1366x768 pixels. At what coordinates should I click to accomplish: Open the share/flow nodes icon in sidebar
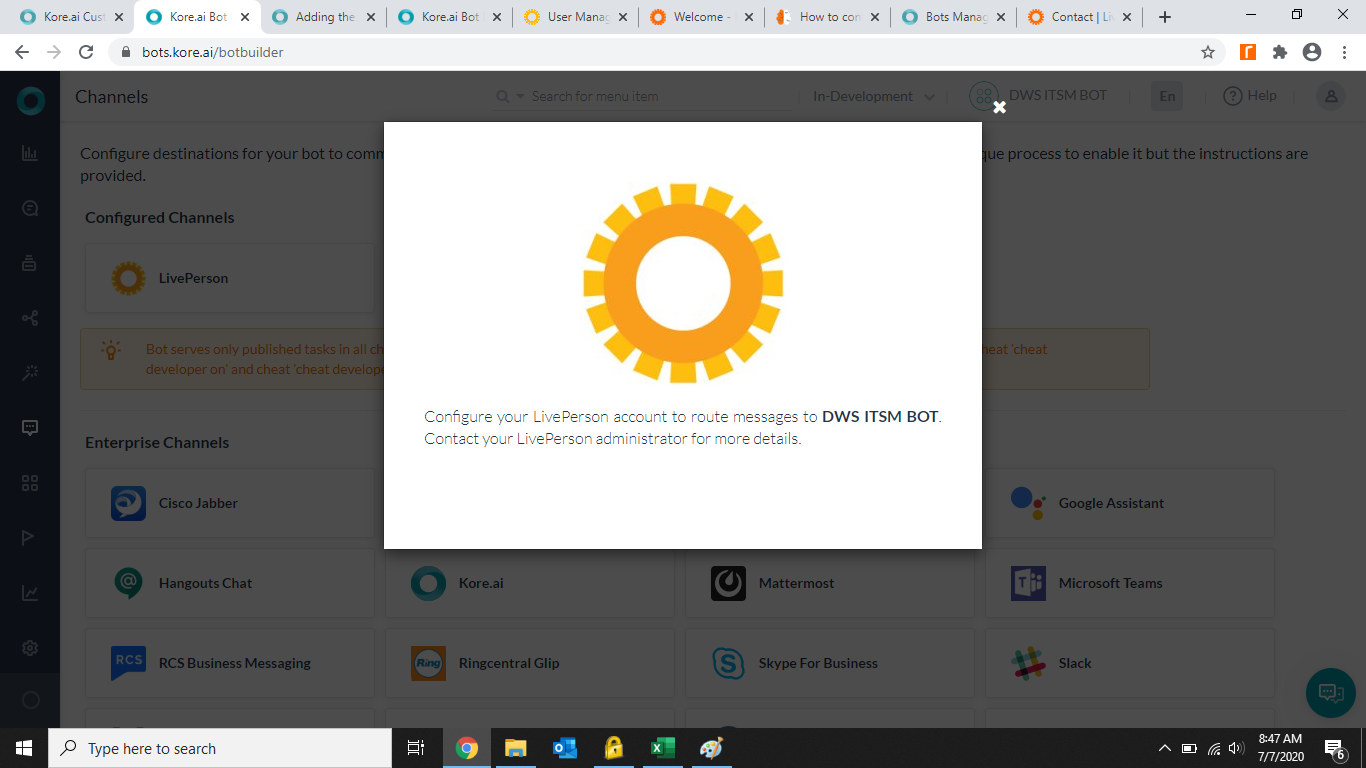[30, 318]
